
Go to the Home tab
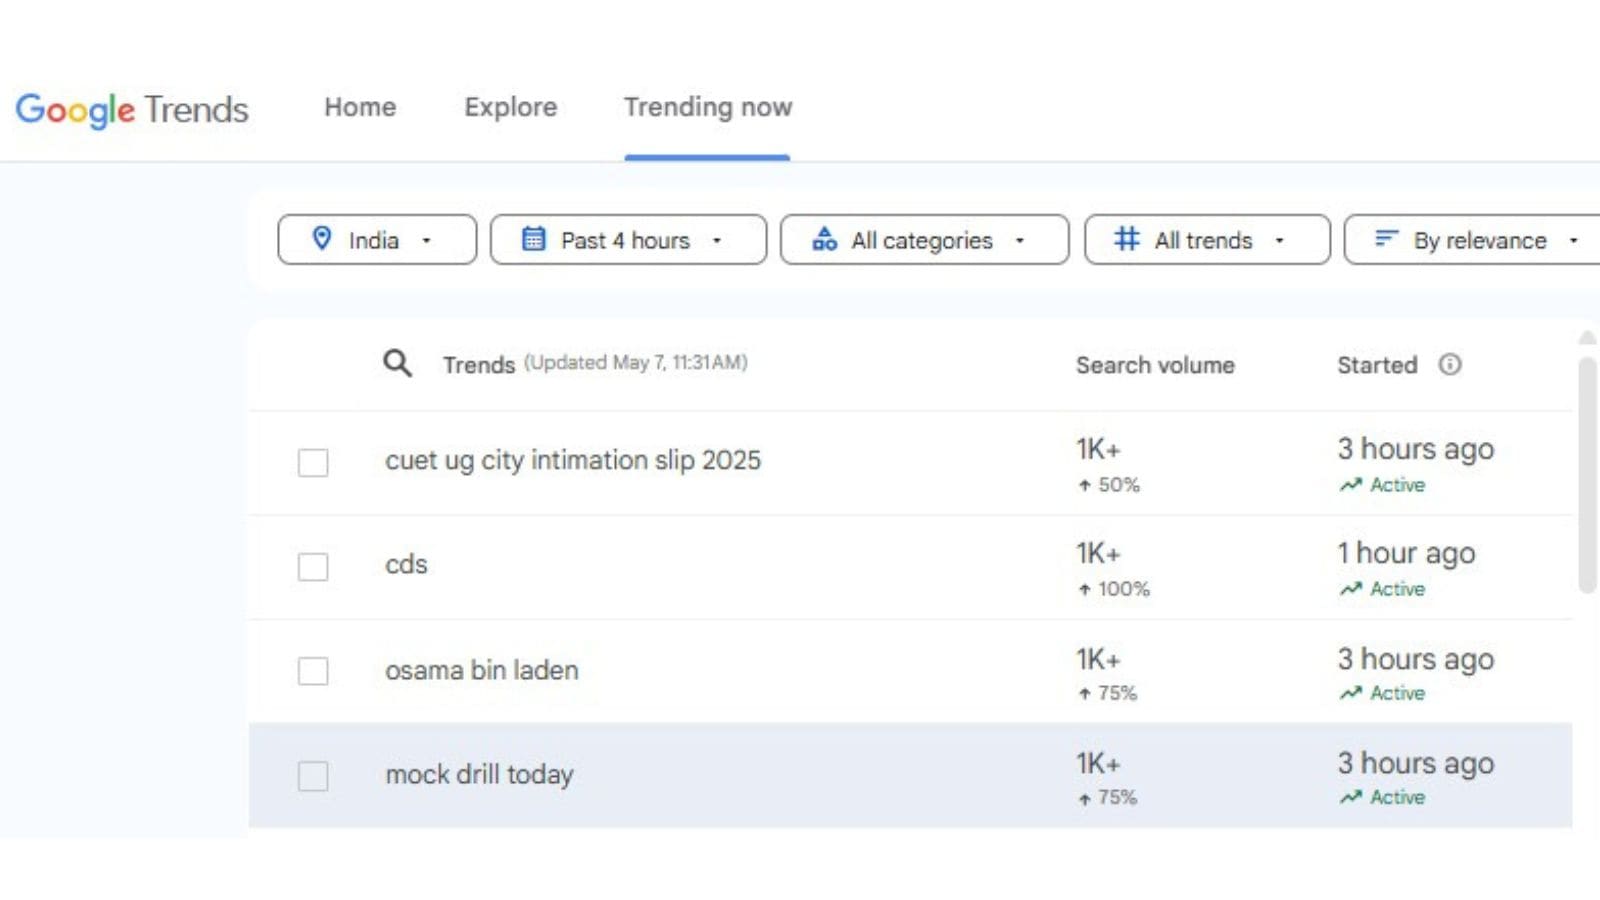(360, 107)
